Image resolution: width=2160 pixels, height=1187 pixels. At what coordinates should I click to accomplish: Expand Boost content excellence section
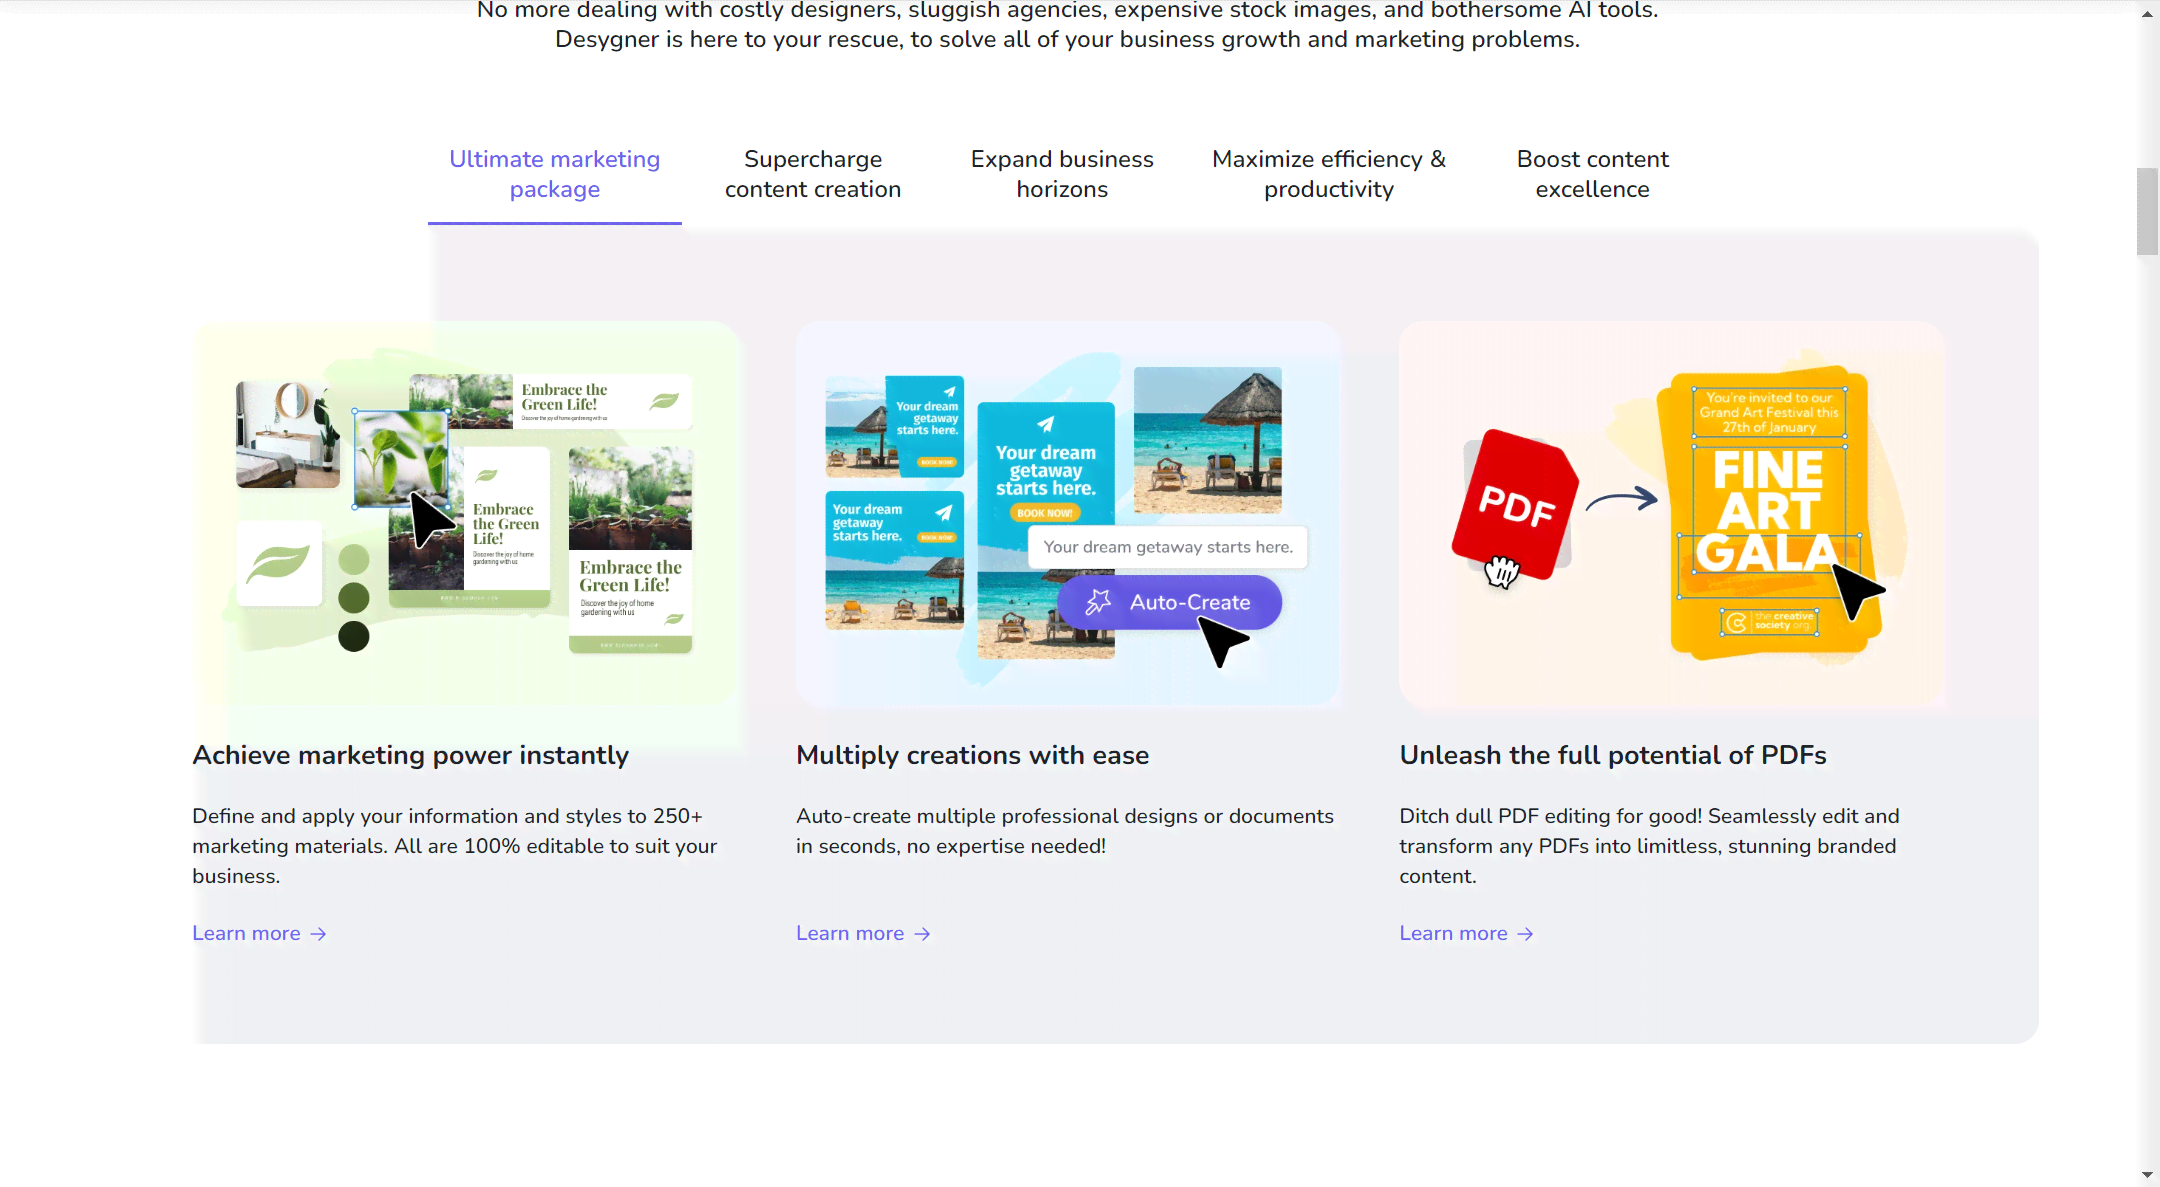[x=1593, y=172]
